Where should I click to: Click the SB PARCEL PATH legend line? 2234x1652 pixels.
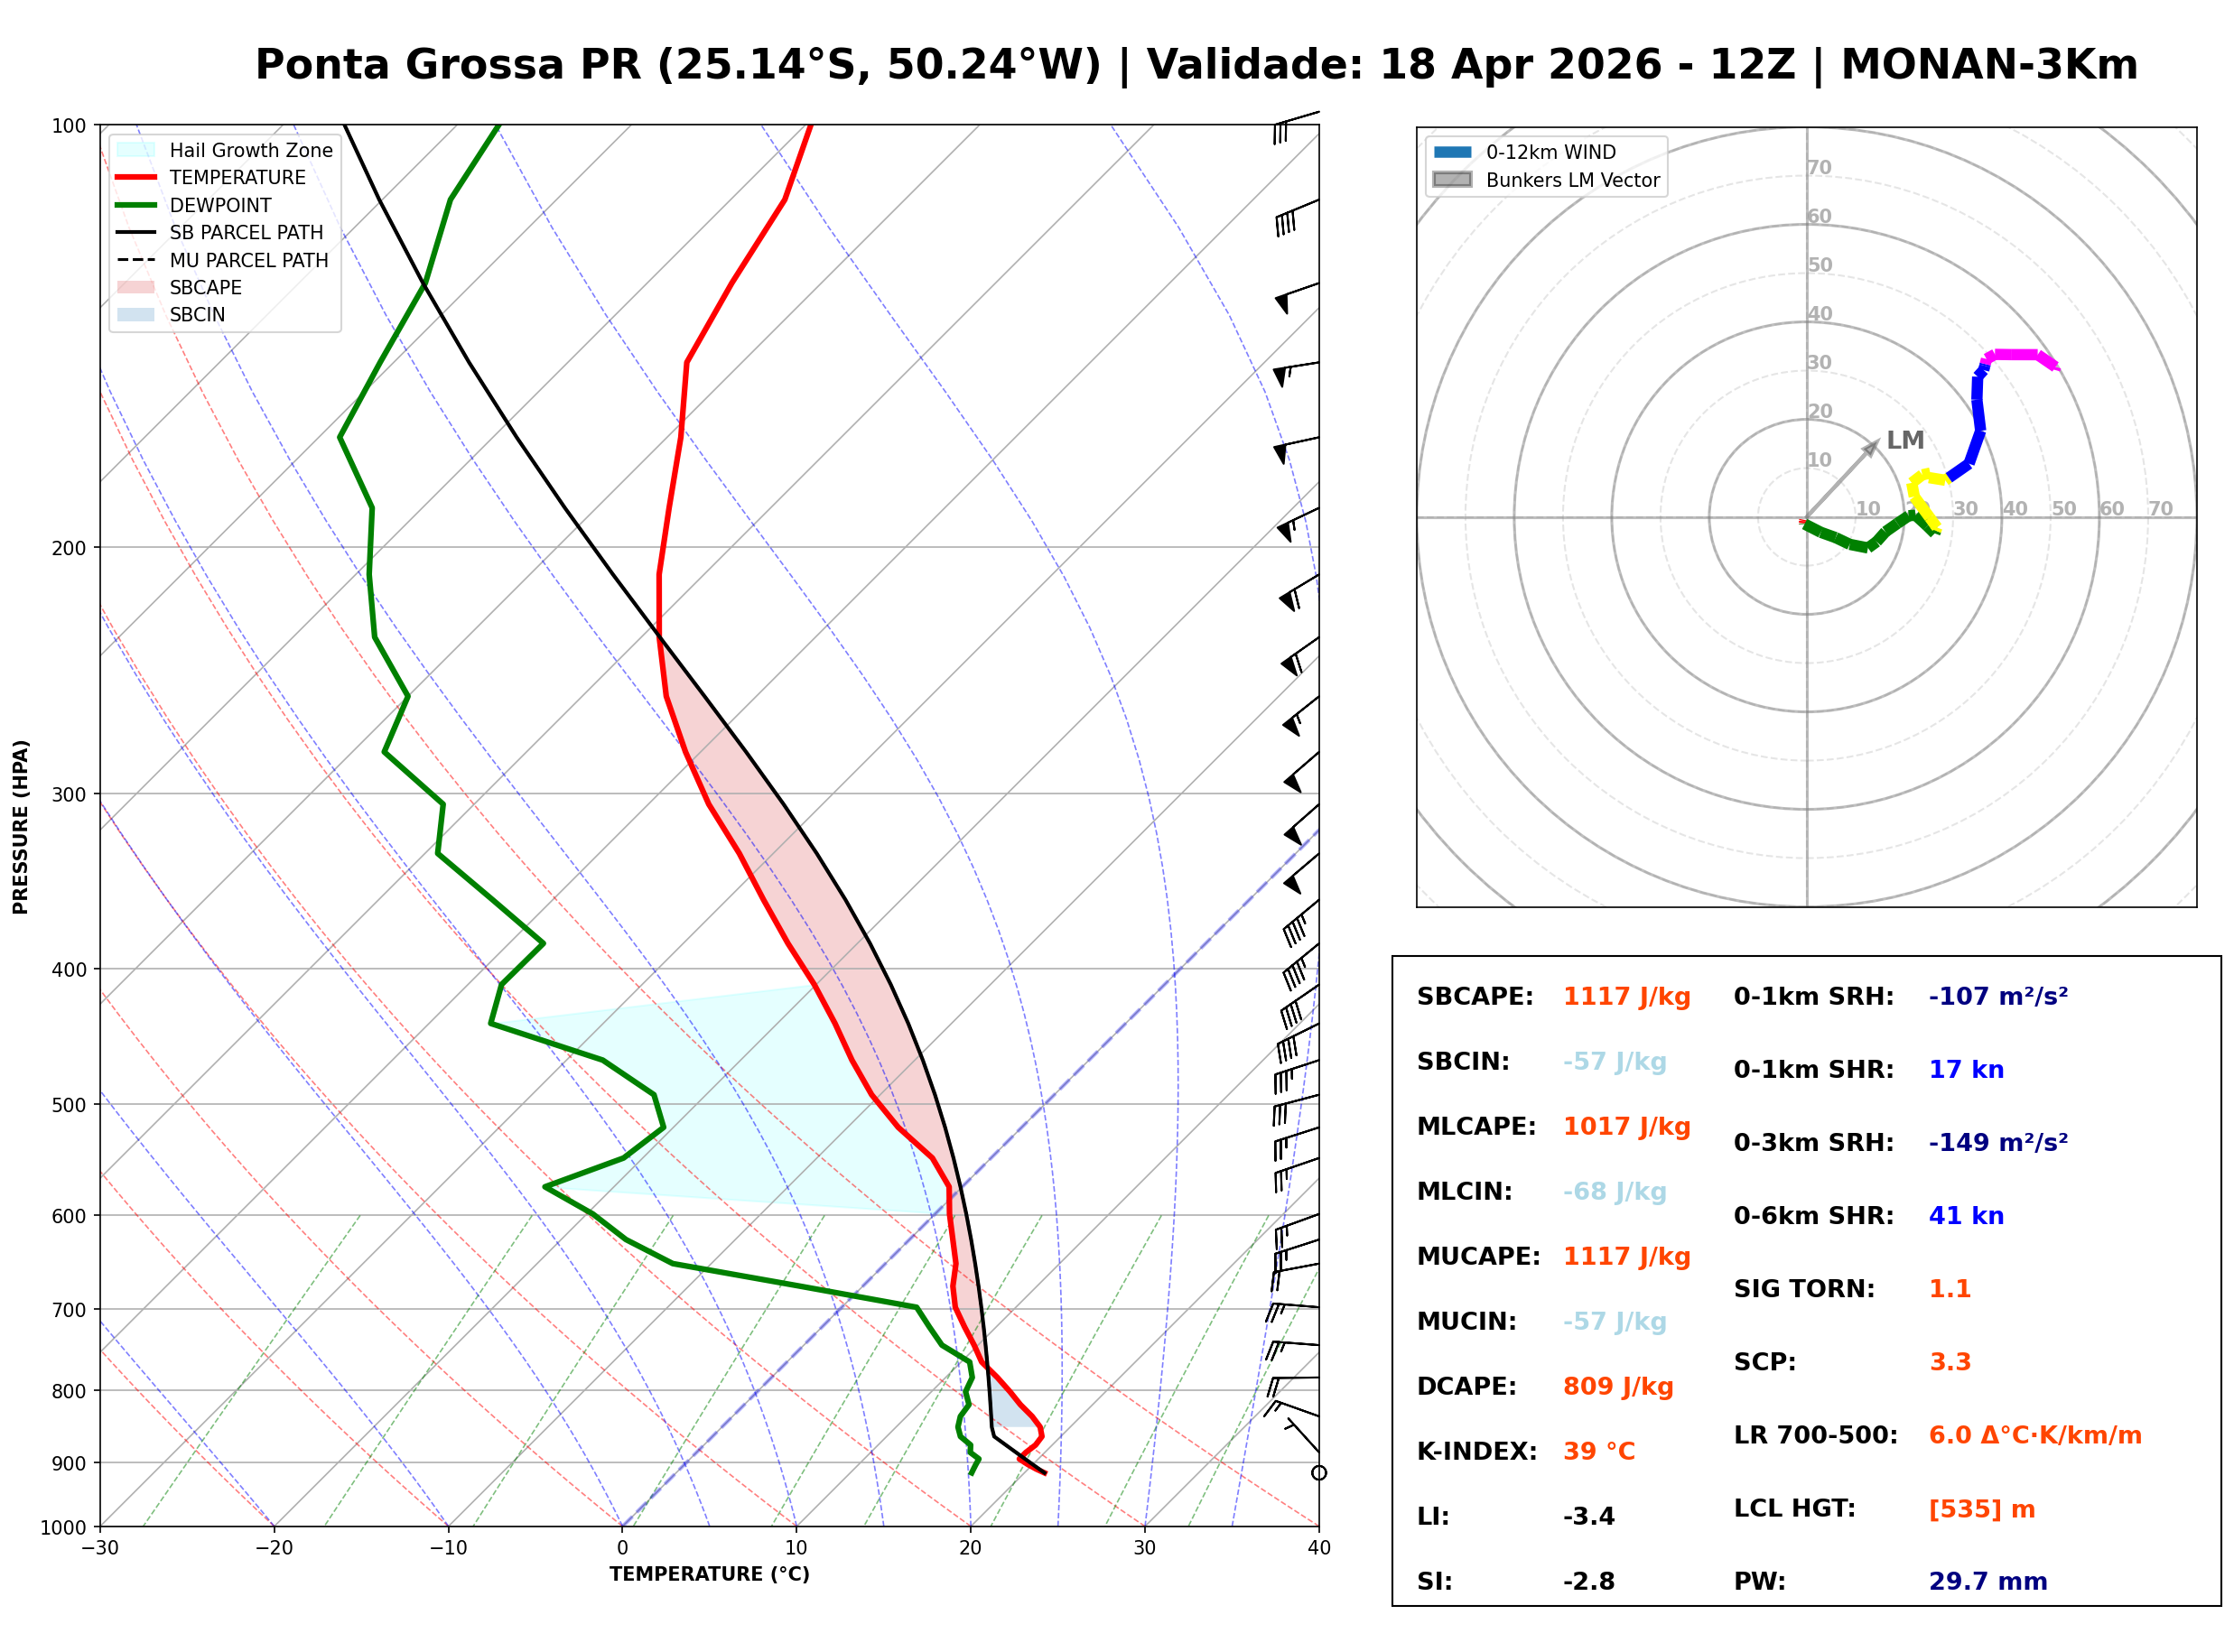pyautogui.click(x=136, y=232)
